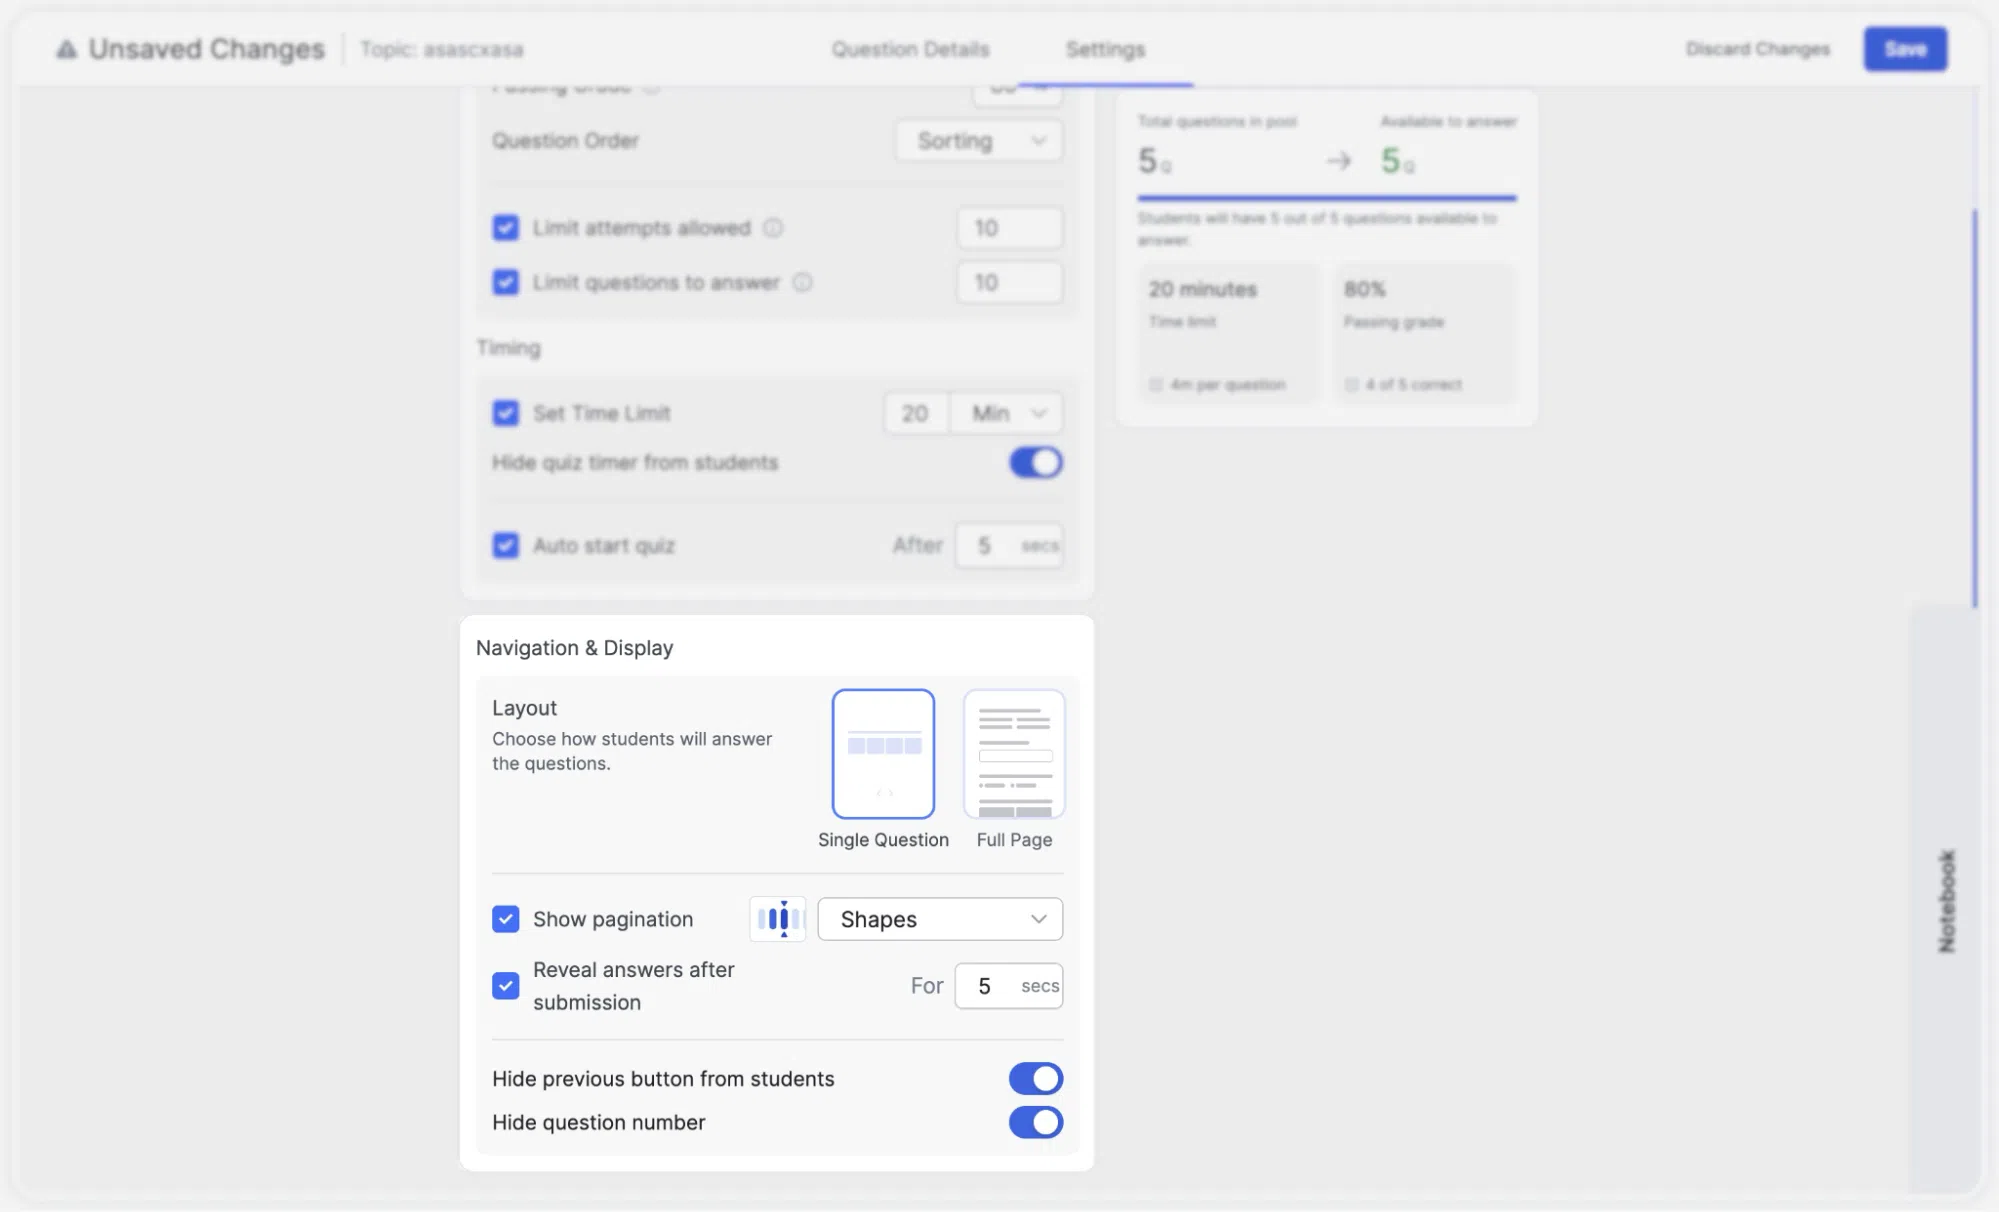Turn off Hide quiz timer from students

tap(1036, 463)
